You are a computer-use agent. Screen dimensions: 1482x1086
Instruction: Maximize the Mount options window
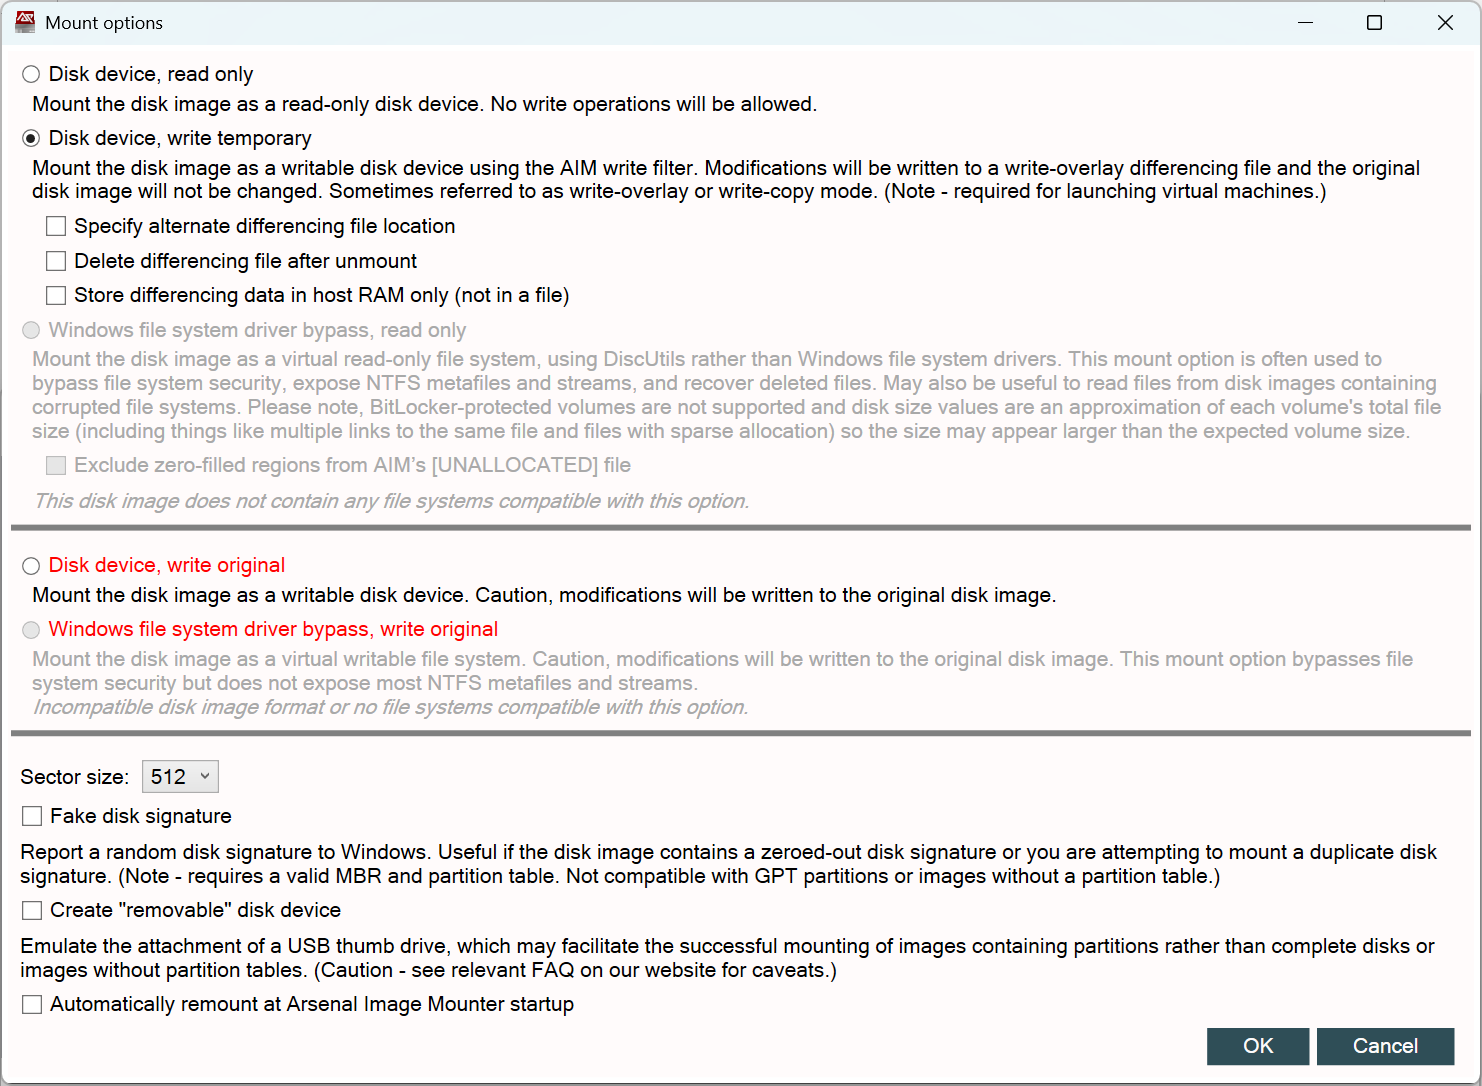(x=1375, y=22)
